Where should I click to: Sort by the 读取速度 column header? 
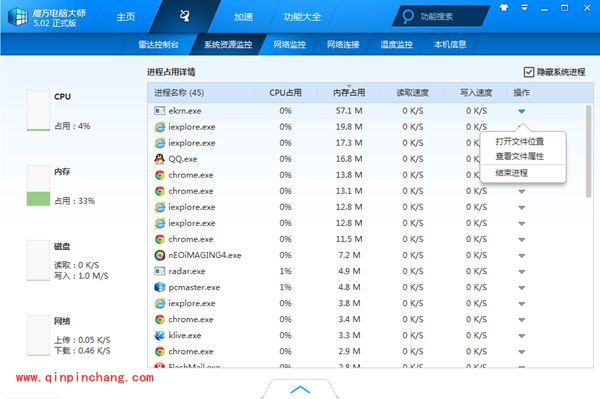tap(412, 93)
